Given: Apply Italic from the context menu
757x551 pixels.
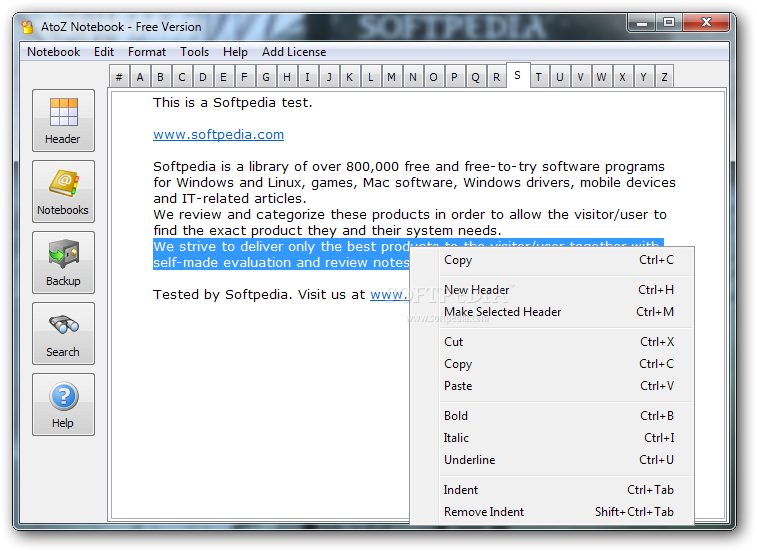Looking at the screenshot, I should pyautogui.click(x=552, y=438).
